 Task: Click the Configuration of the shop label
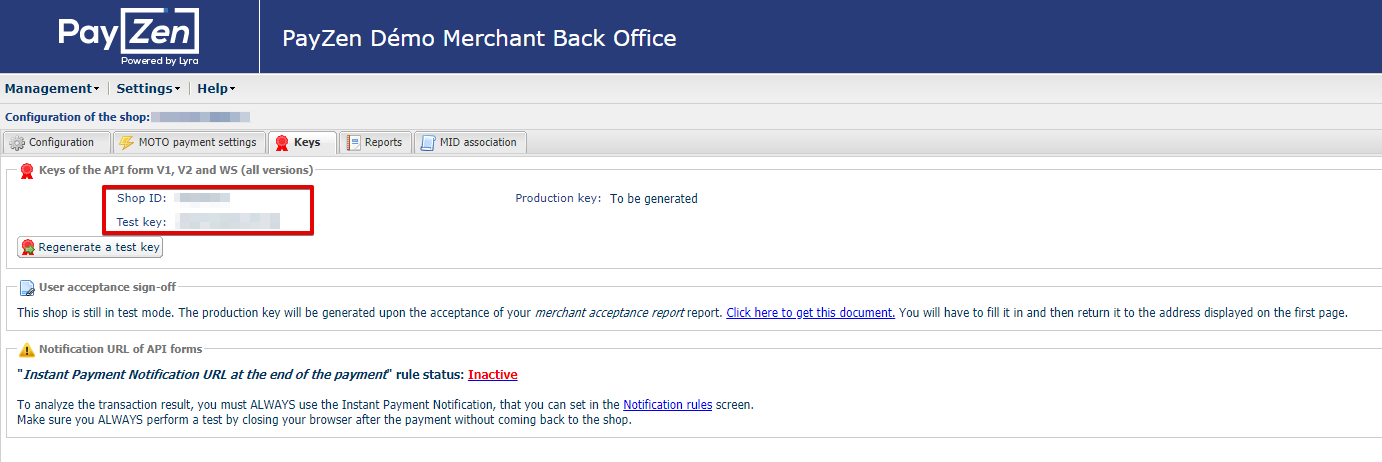pos(77,117)
